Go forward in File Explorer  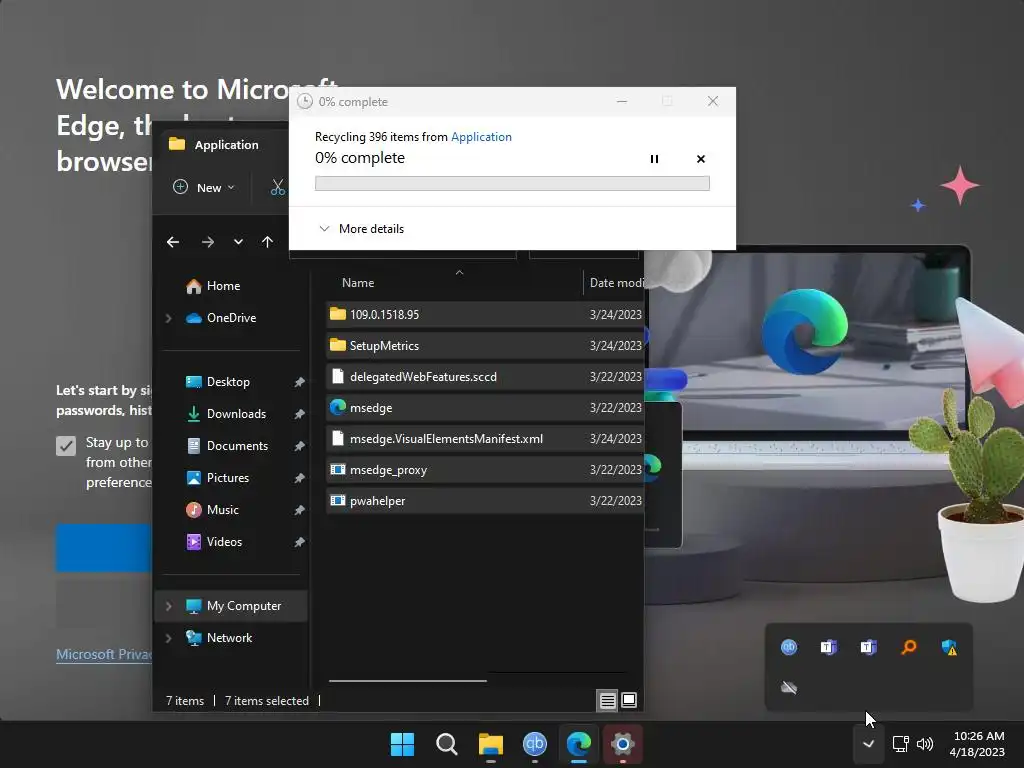tap(208, 242)
